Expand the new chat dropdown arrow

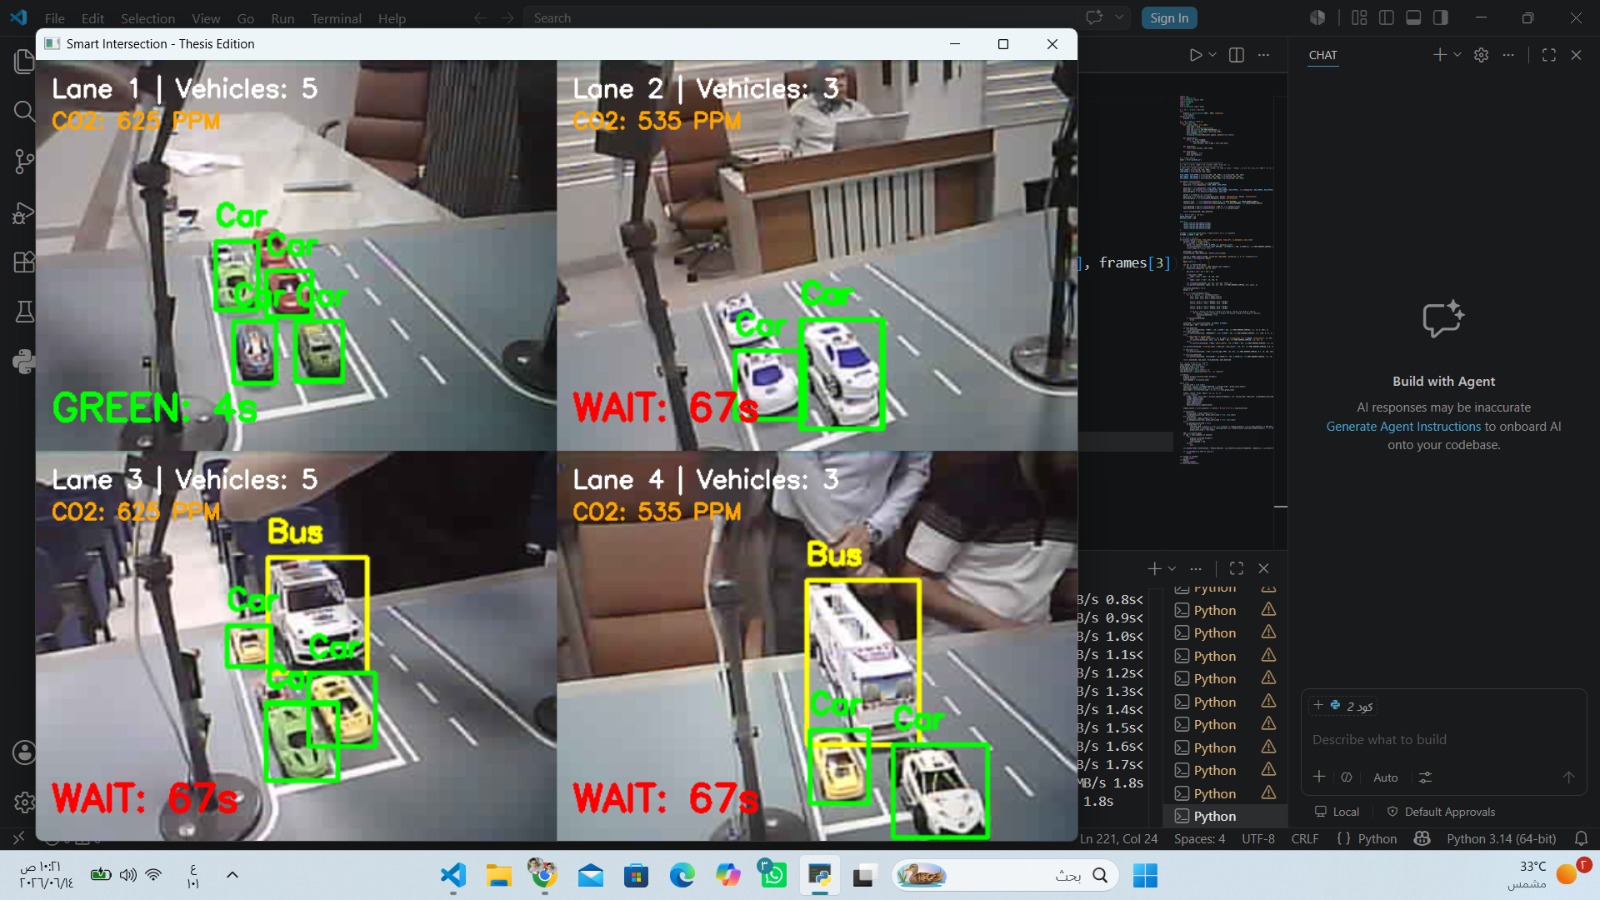pos(1458,55)
